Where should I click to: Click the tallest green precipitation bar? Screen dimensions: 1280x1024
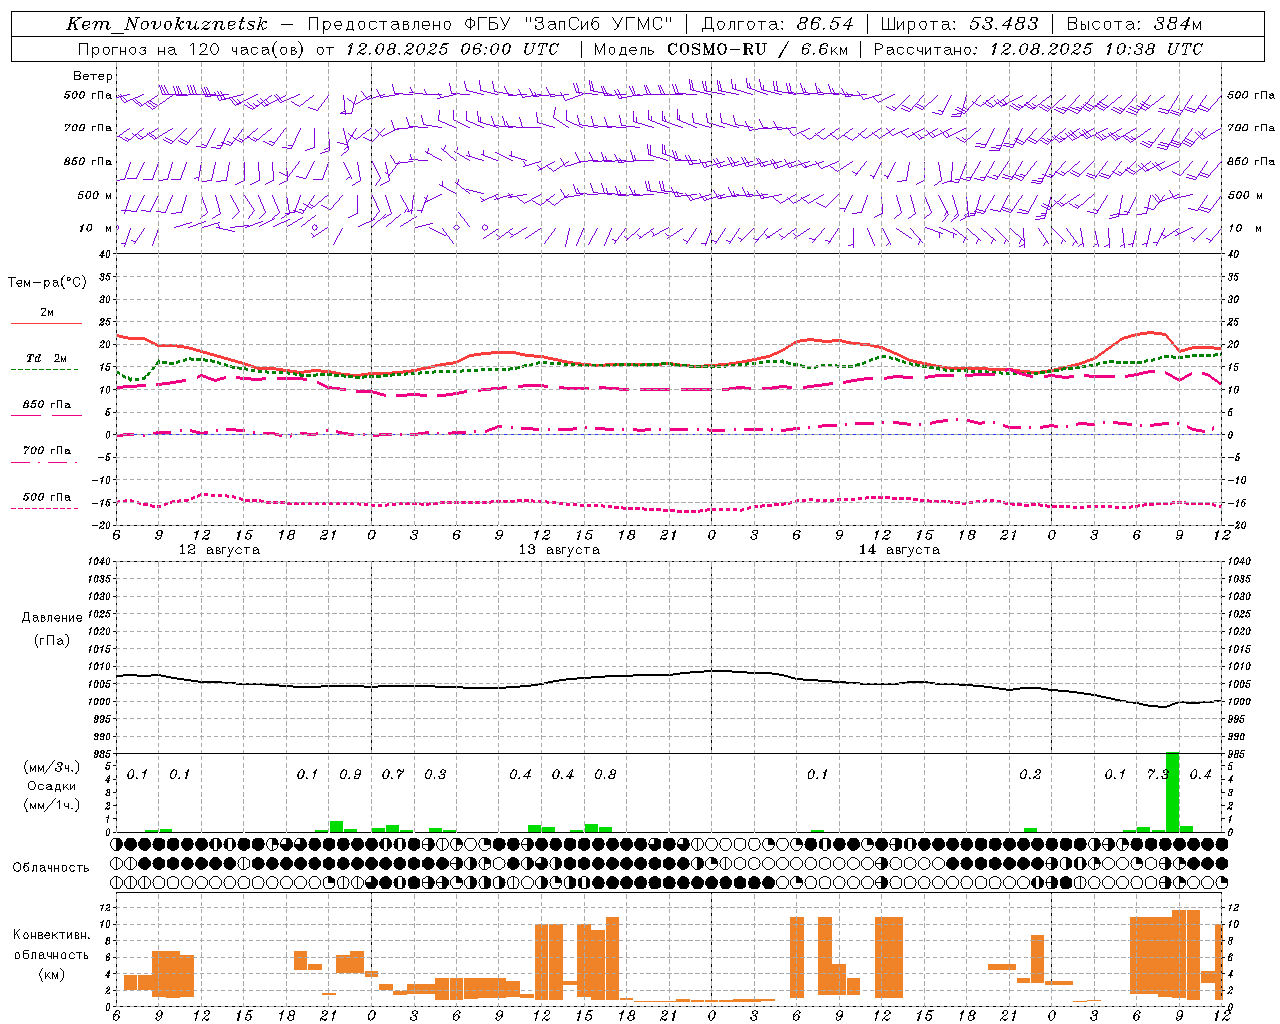(x=1172, y=792)
